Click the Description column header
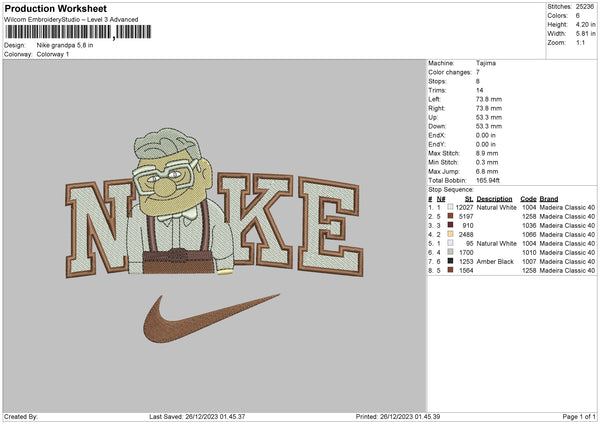Screen dimensions: 600x424 pos(494,199)
